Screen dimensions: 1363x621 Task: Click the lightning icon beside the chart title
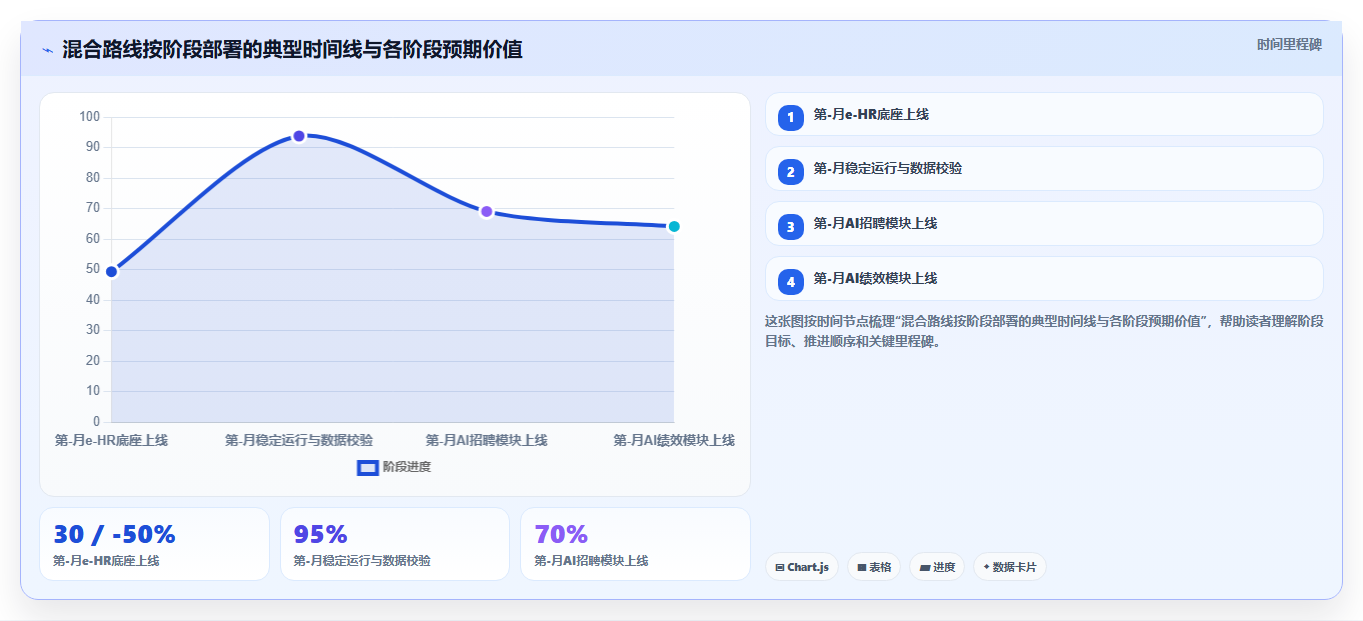click(x=47, y=50)
